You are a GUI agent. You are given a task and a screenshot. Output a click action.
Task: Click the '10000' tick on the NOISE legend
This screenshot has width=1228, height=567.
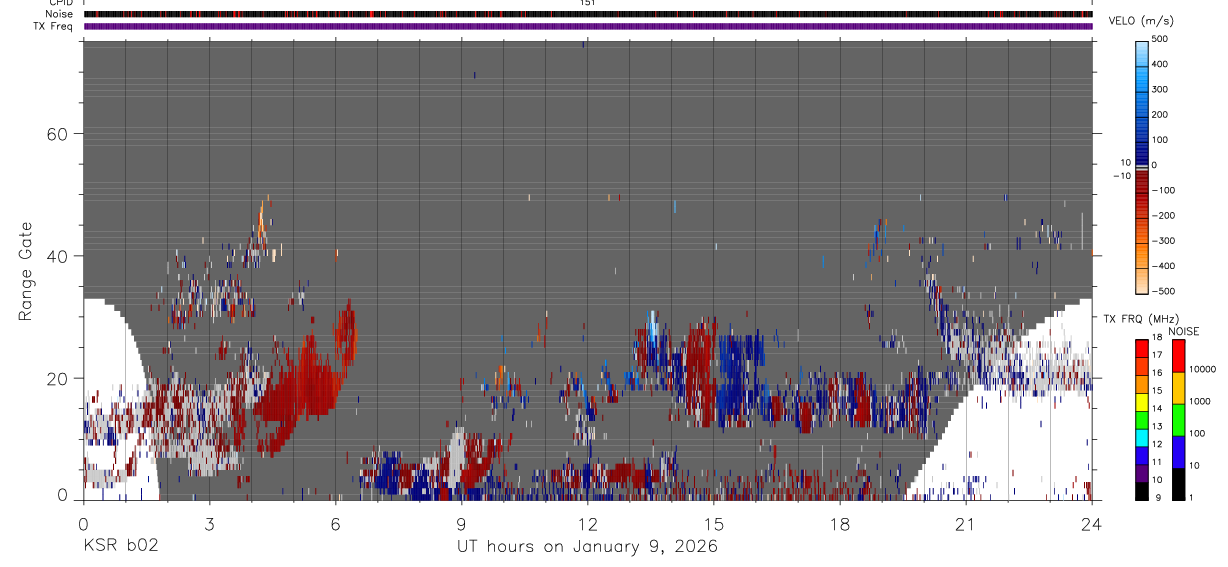pos(1203,369)
